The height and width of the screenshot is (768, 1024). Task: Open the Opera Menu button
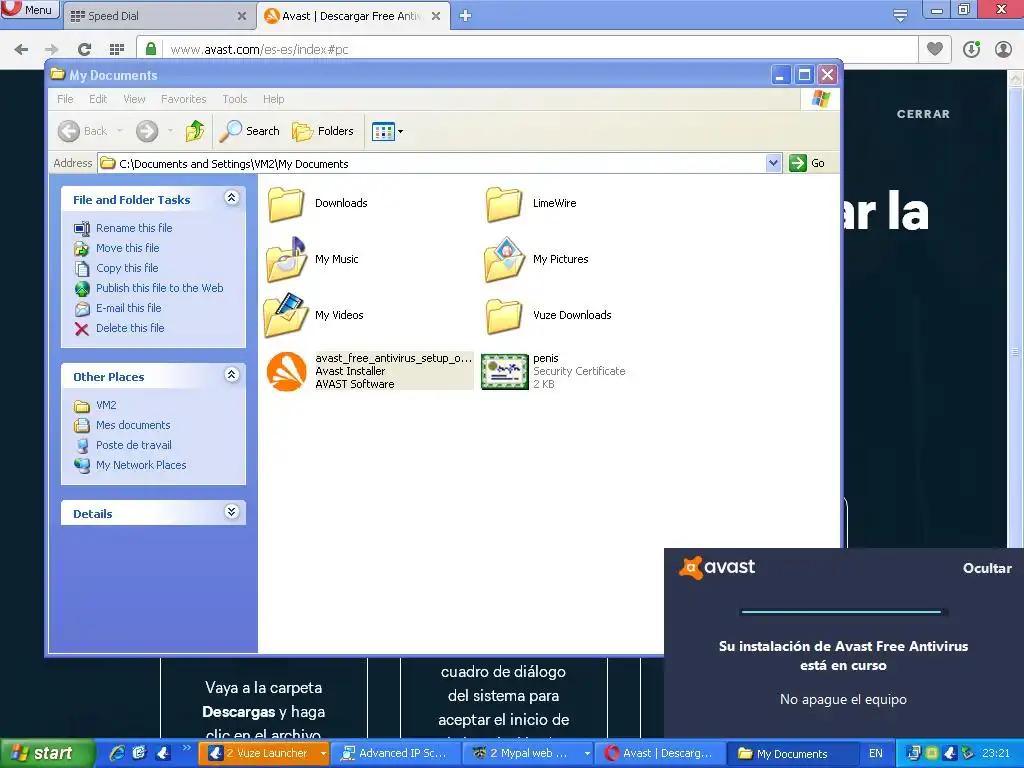(30, 10)
